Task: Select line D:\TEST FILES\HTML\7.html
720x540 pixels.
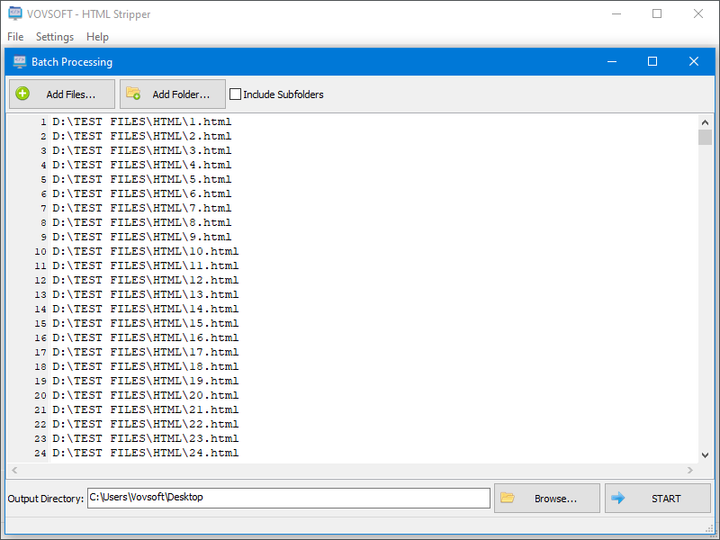Action: coord(142,208)
